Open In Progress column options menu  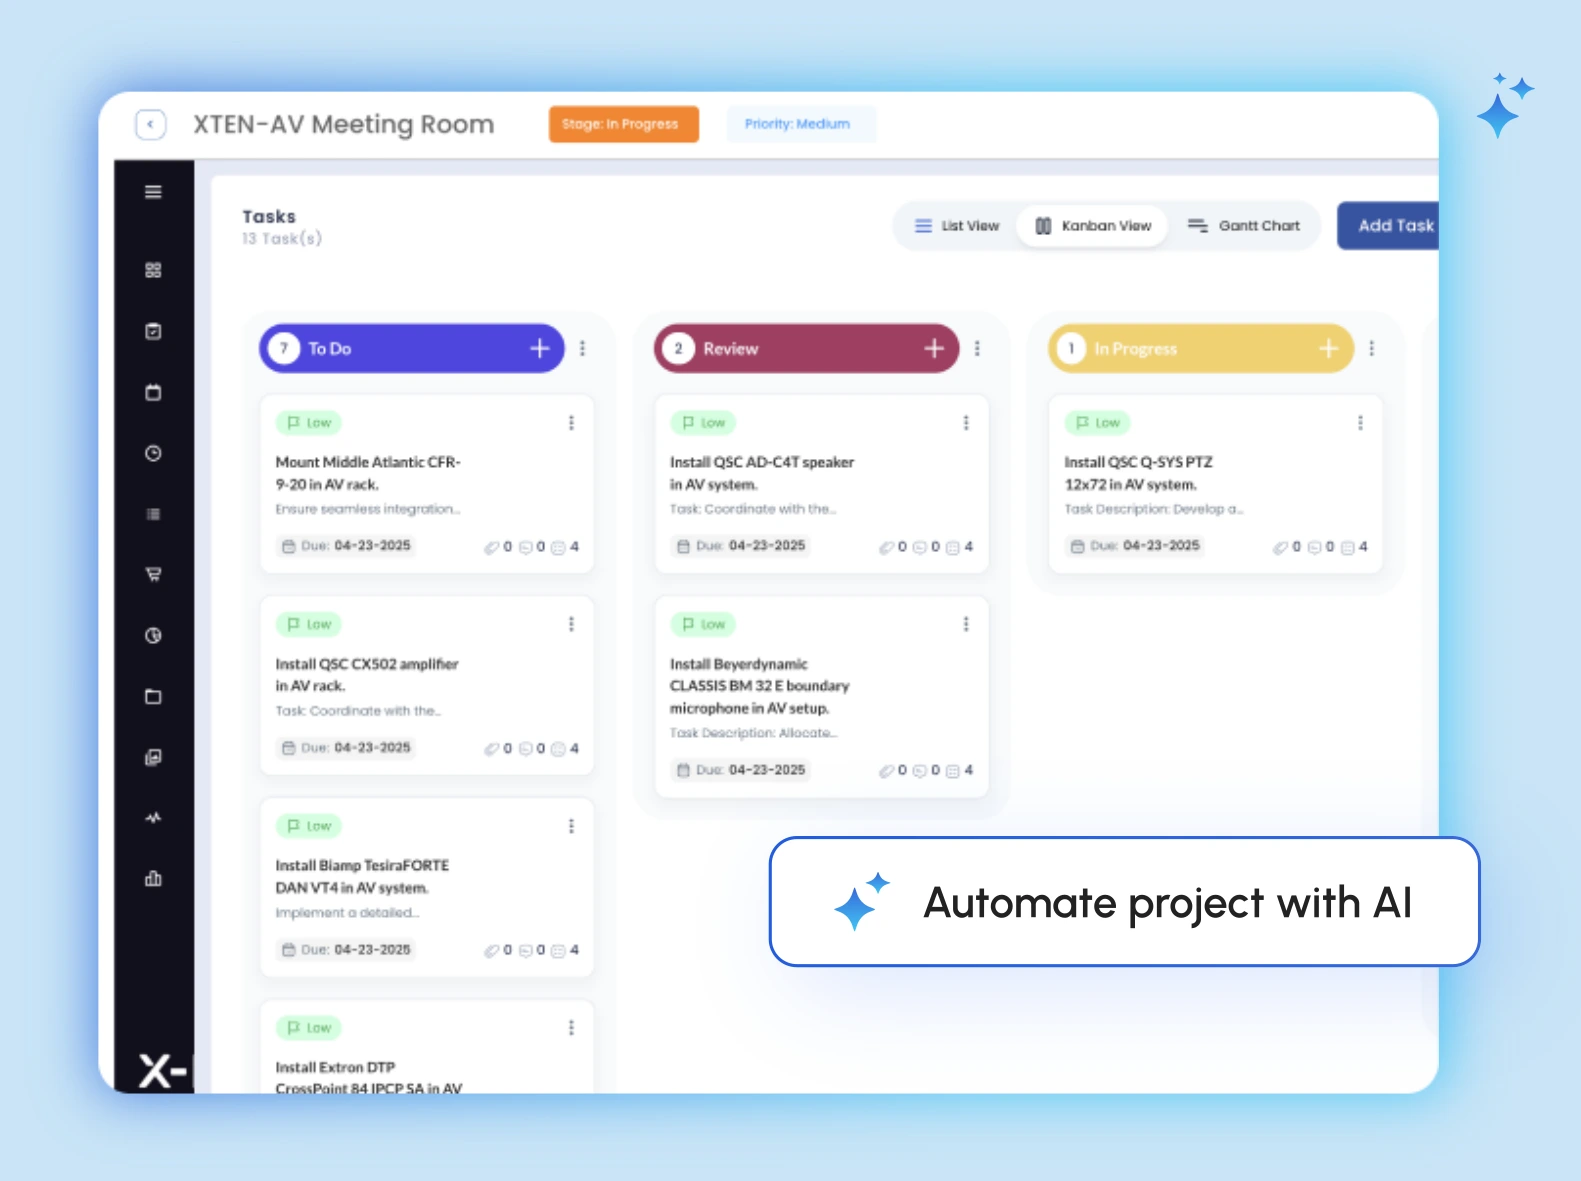pos(1371,348)
